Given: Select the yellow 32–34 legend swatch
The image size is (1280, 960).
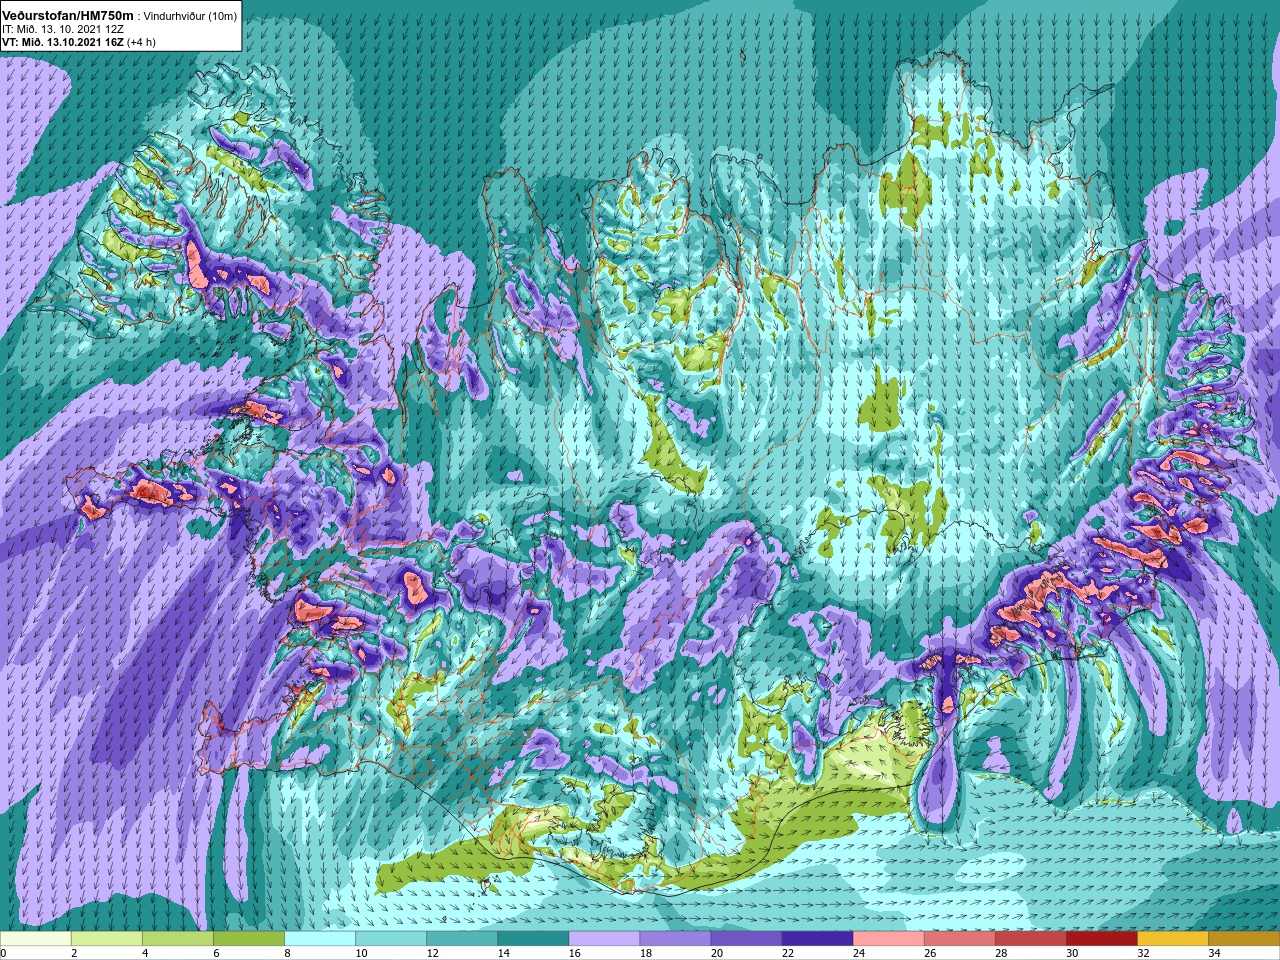Looking at the screenshot, I should pyautogui.click(x=1172, y=939).
